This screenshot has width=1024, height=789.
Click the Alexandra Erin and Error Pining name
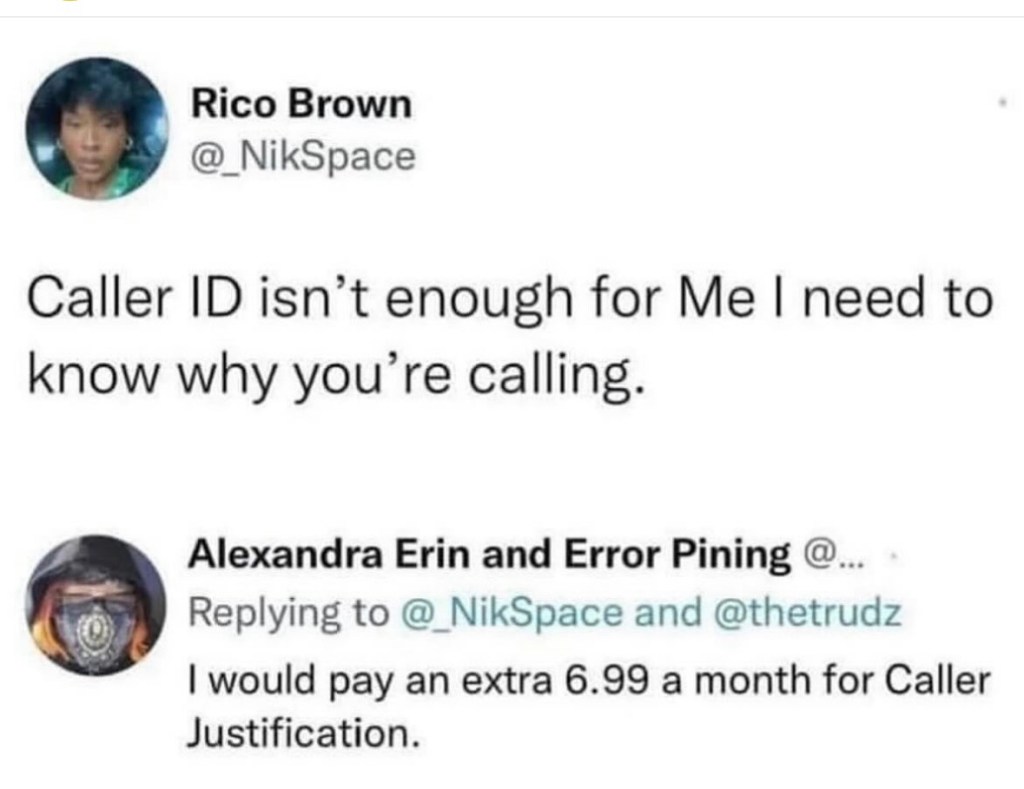coord(489,555)
